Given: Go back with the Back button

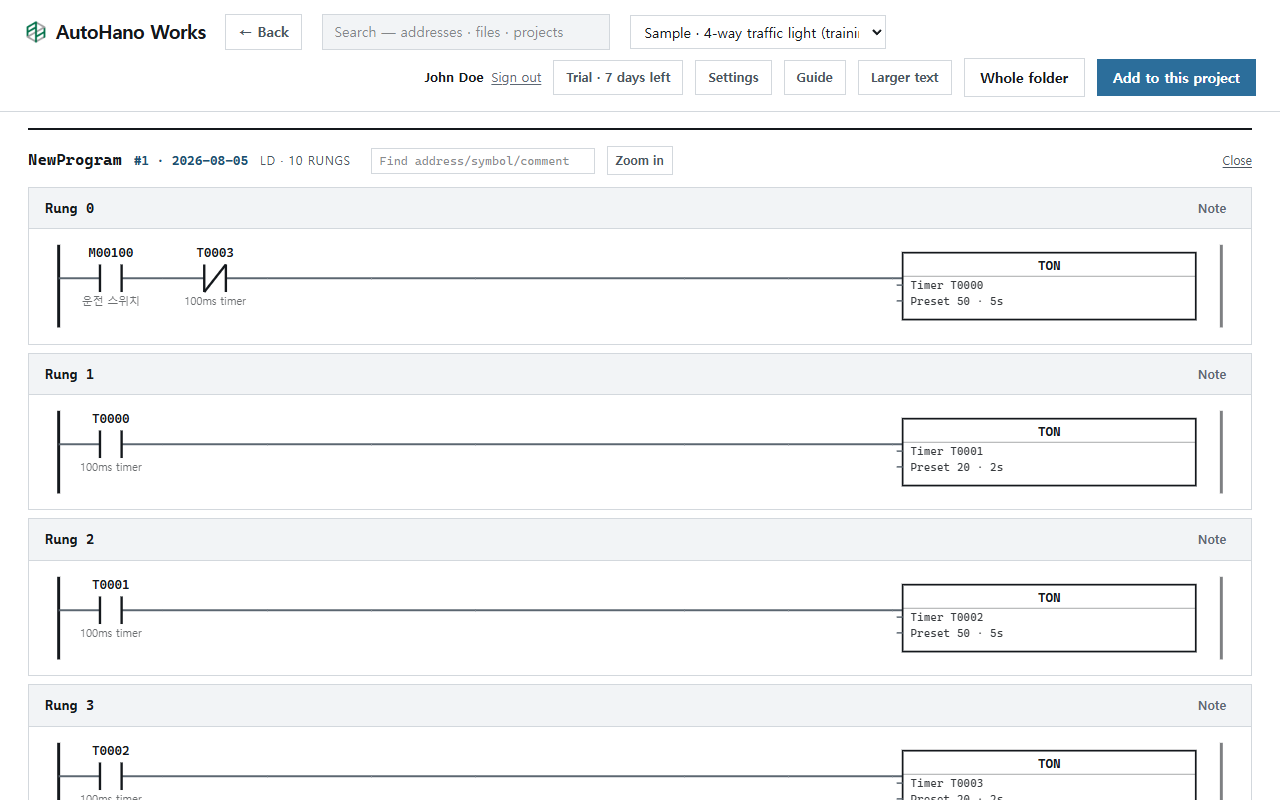Looking at the screenshot, I should 263,32.
